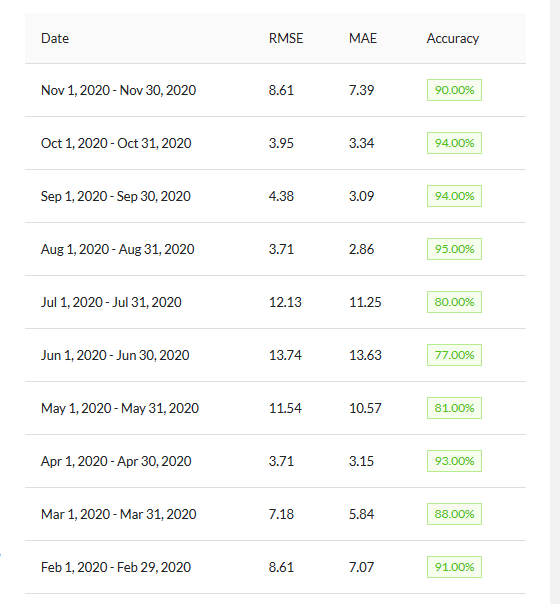Click the 77.00% accuracy tag
The width and height of the screenshot is (560, 604).
pos(454,355)
